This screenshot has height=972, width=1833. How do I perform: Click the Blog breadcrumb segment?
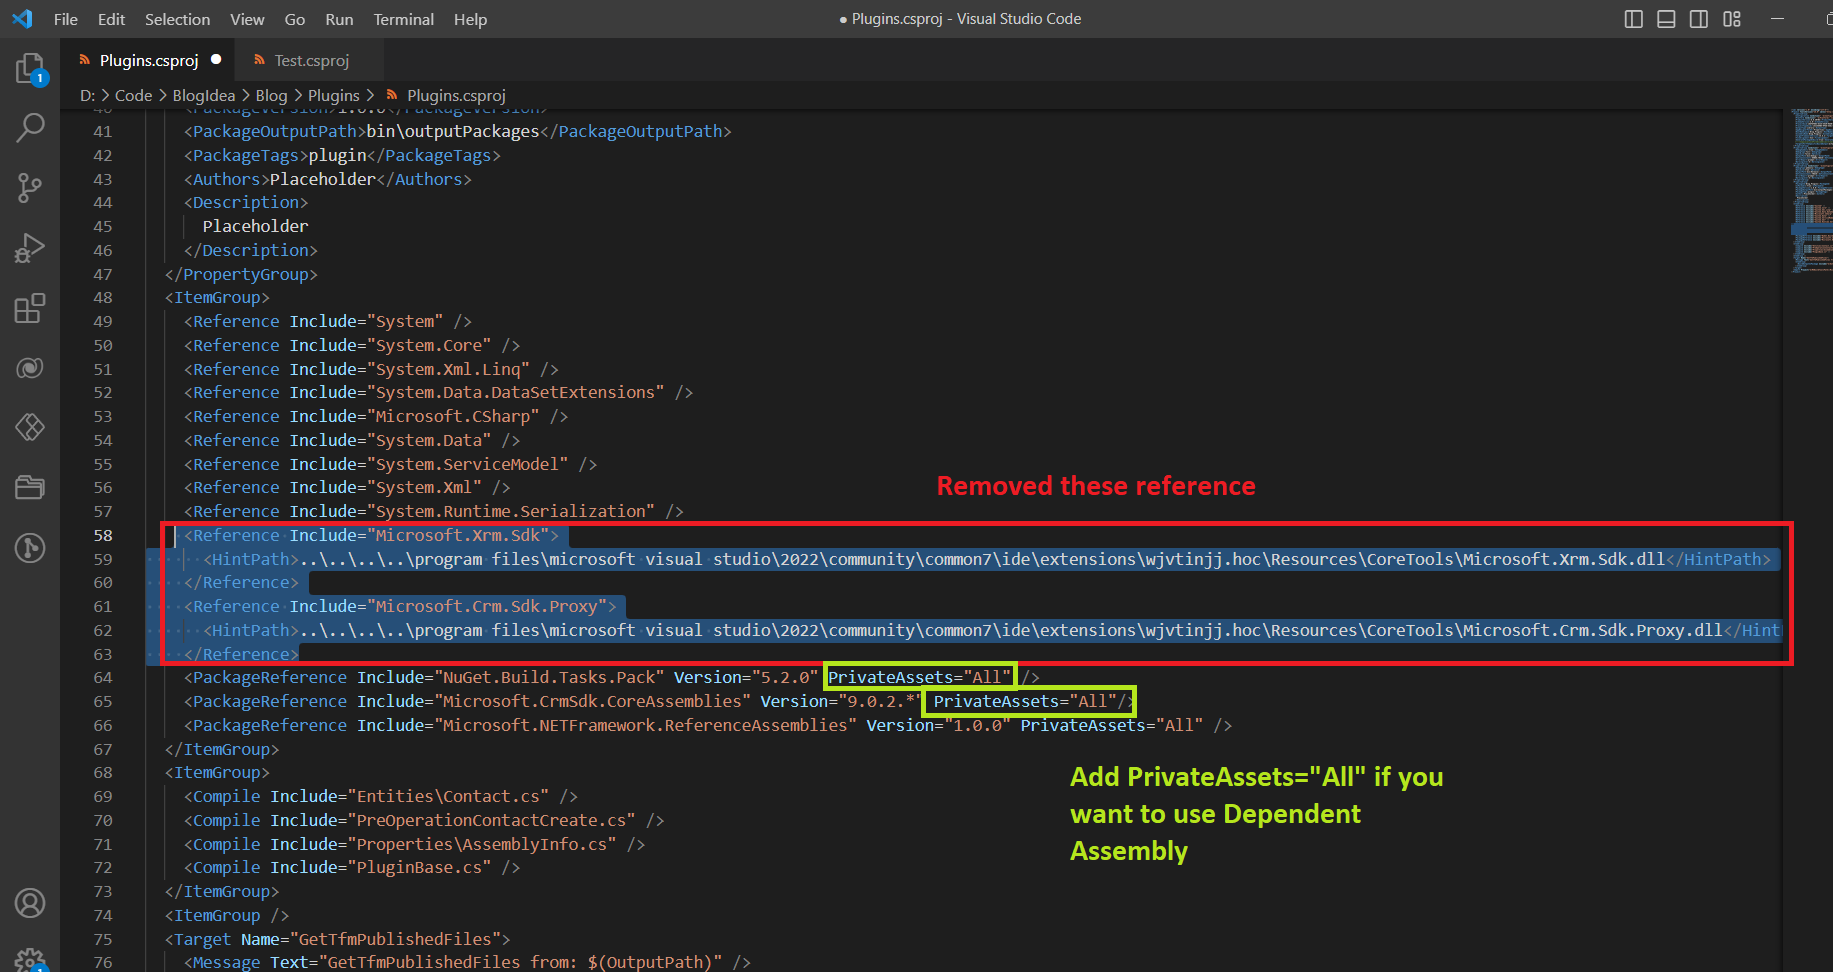click(x=271, y=95)
